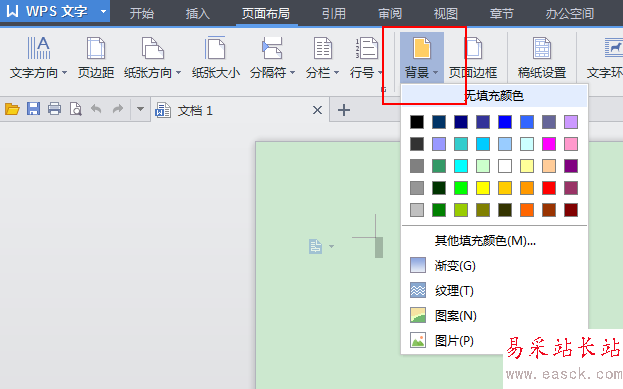Screen dimensions: 623x389
Task: Click the undo arrow icon
Action: pyautogui.click(x=96, y=108)
